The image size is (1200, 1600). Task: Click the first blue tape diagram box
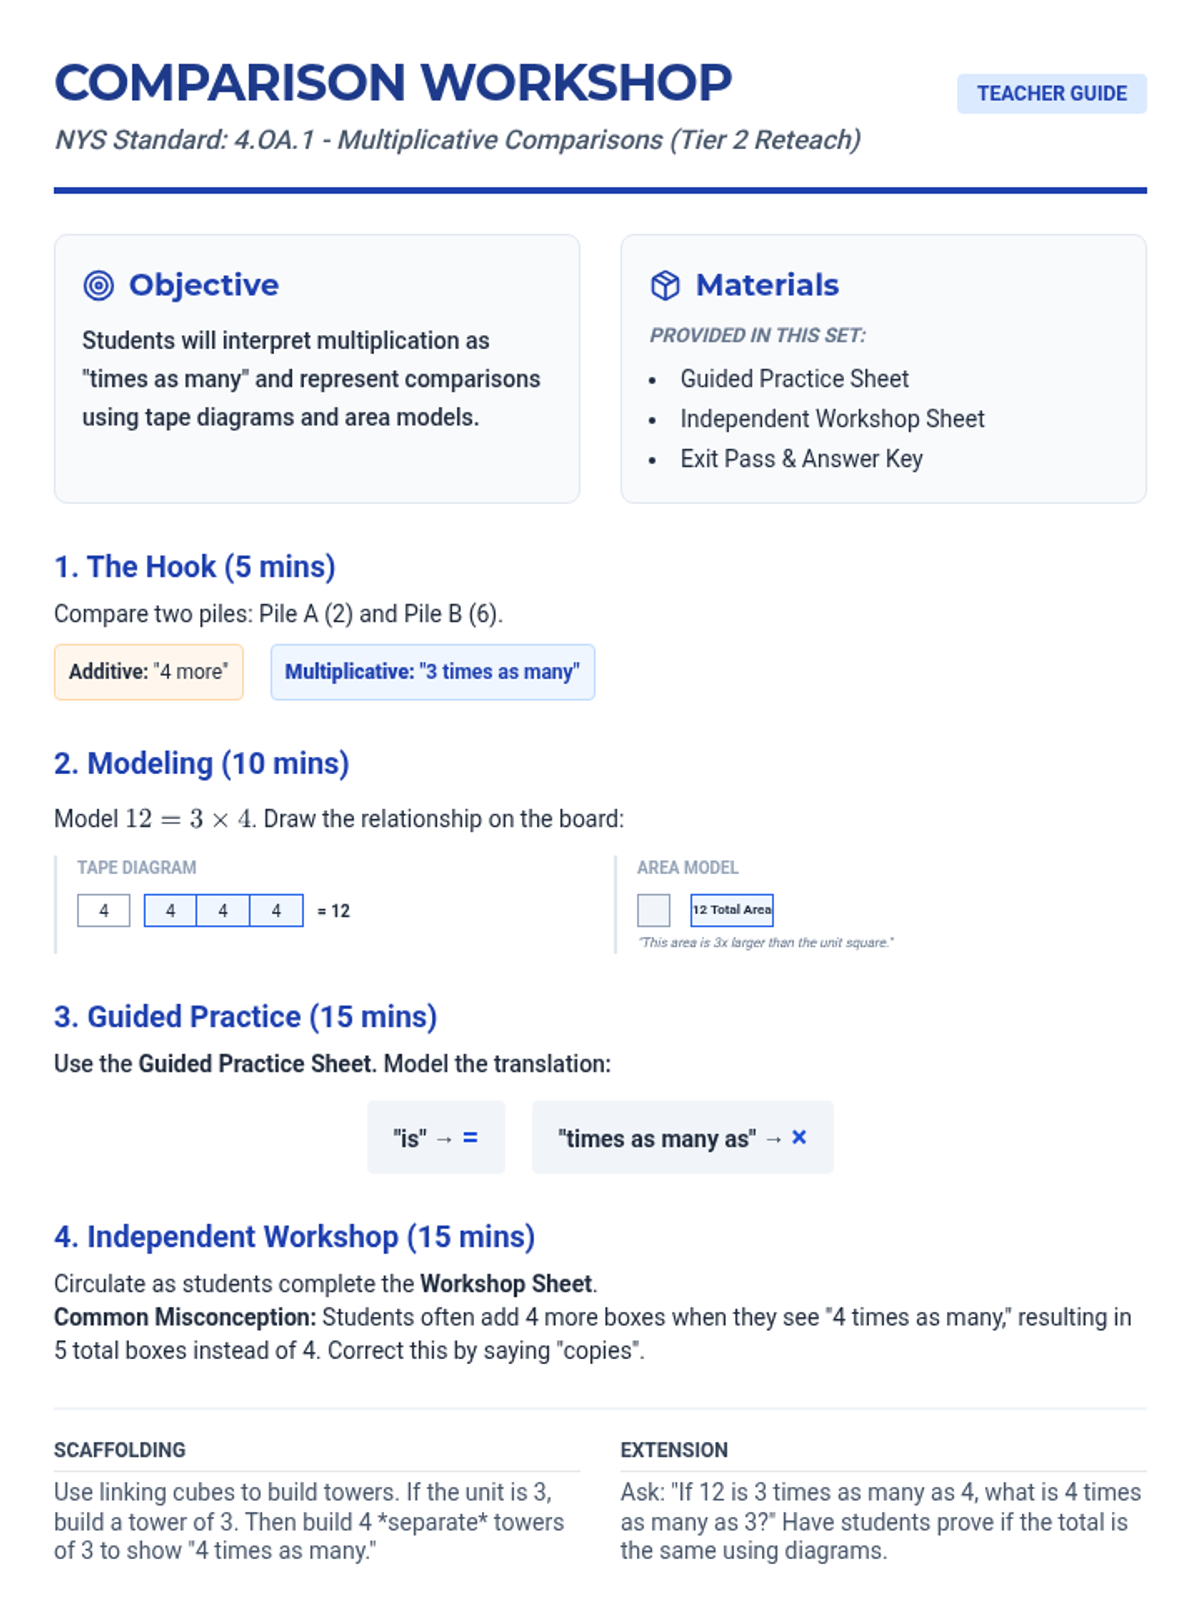170,911
